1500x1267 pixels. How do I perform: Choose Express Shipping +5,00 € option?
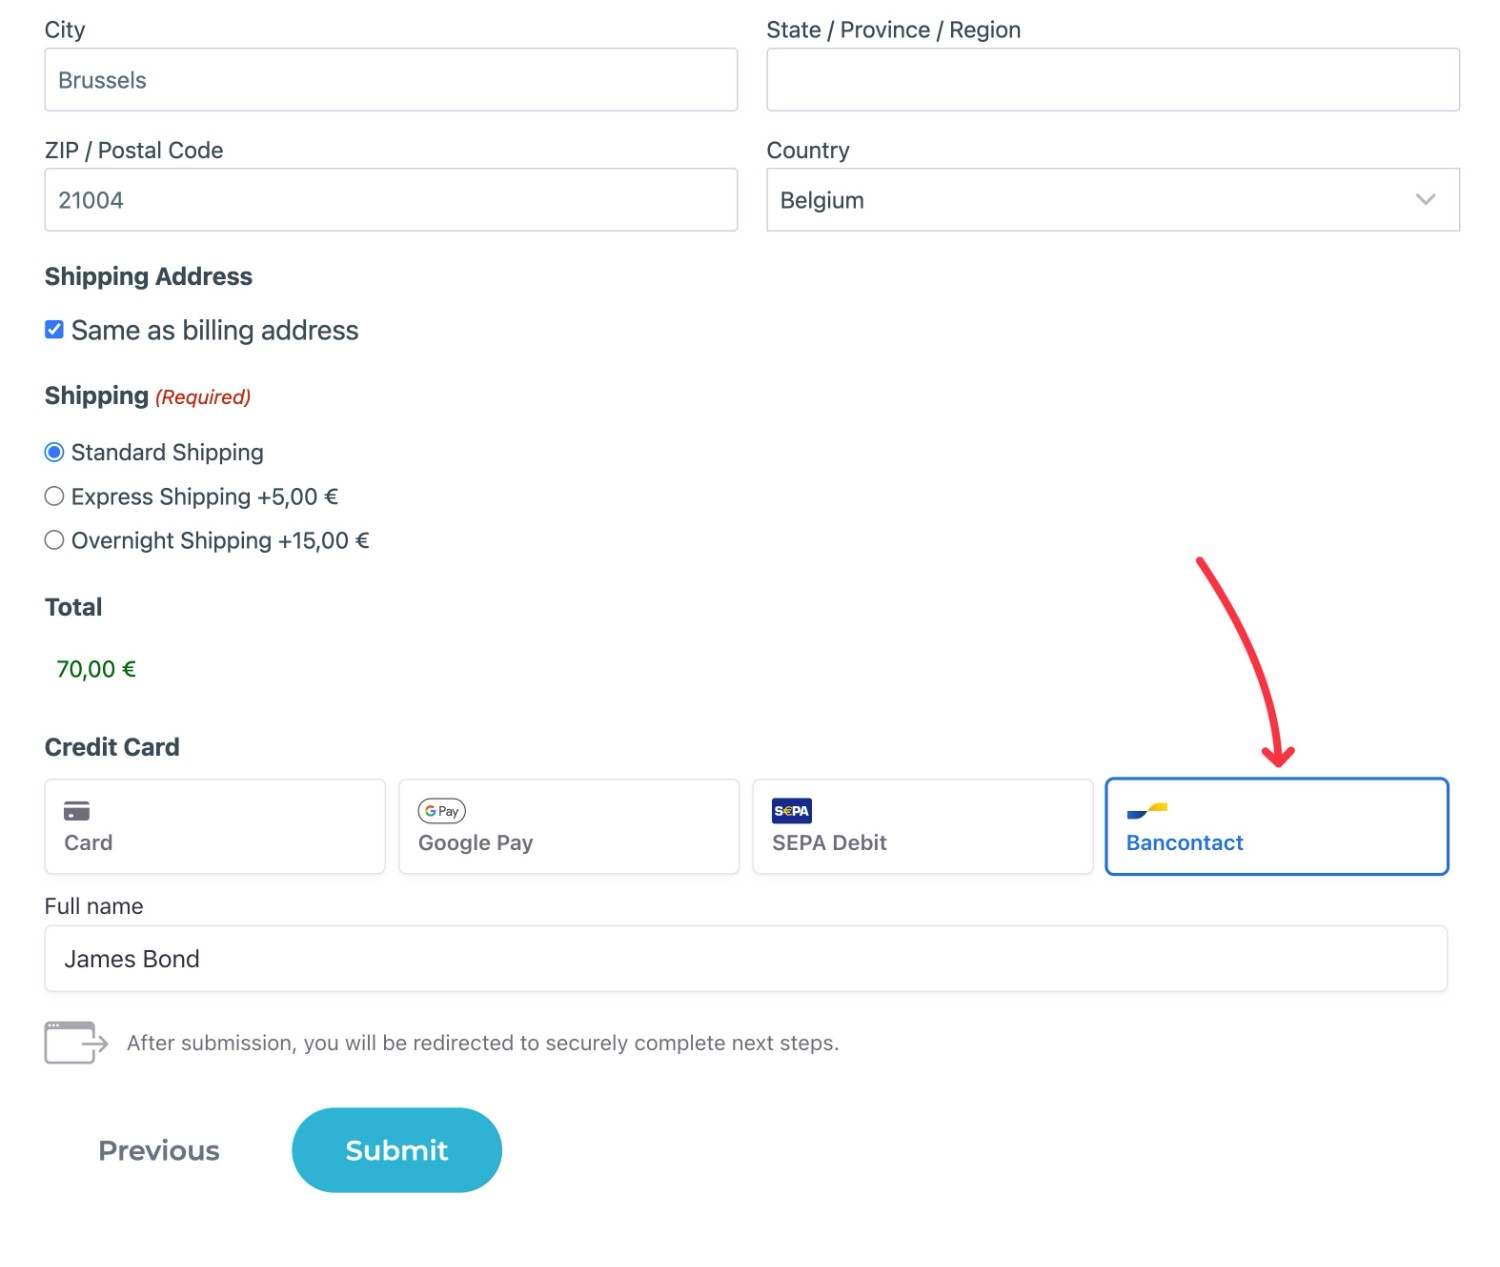pyautogui.click(x=55, y=497)
